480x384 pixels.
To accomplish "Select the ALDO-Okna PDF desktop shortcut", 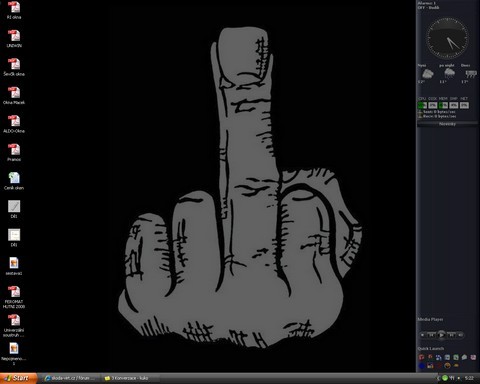I will (14, 124).
